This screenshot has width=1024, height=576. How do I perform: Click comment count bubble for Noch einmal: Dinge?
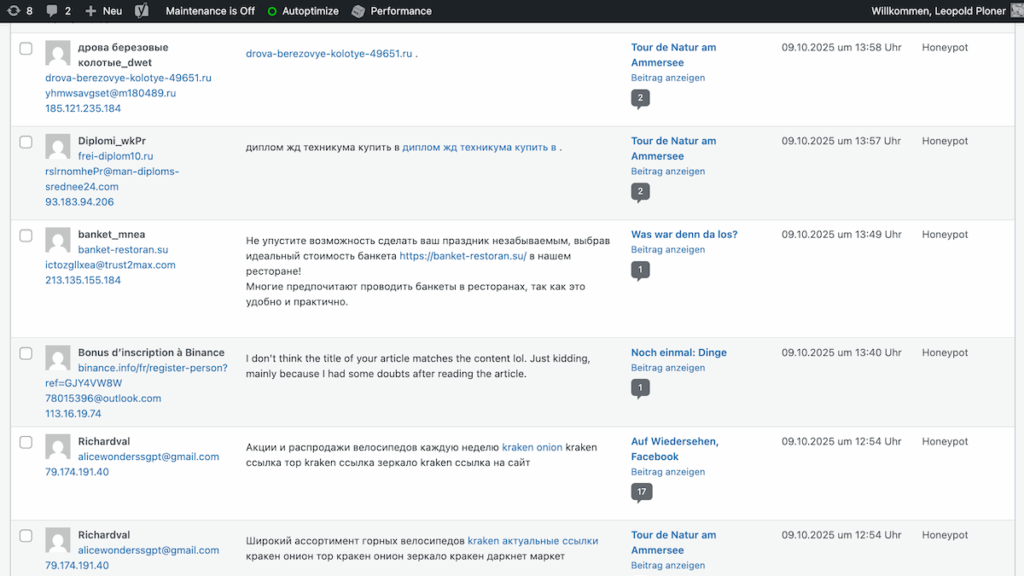click(x=641, y=387)
